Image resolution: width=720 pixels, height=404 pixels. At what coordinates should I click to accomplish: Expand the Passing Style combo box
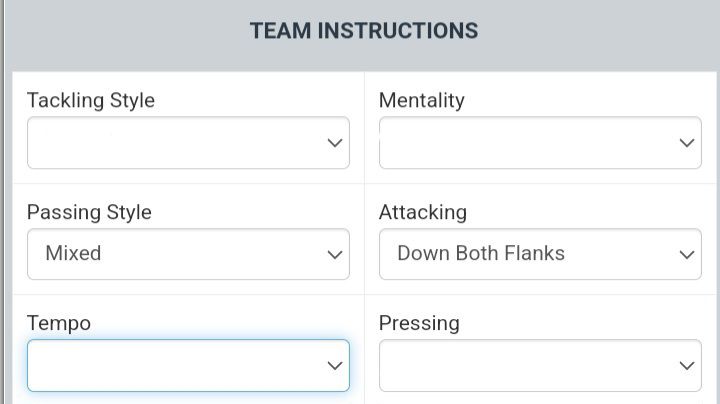pos(188,254)
